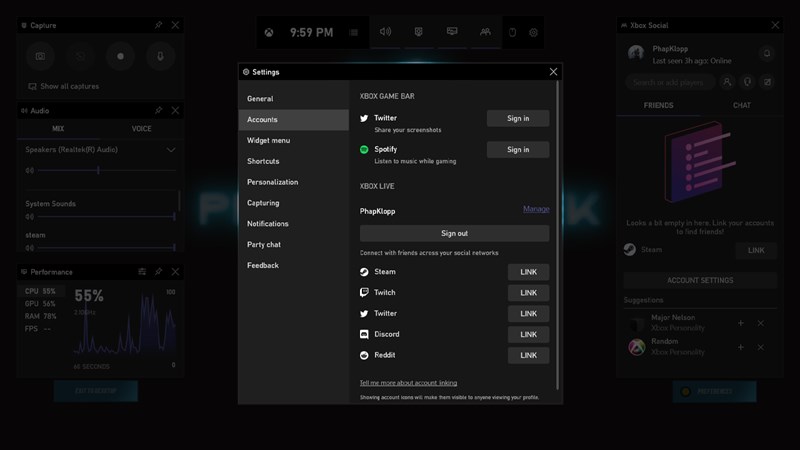Toggle the Audio widget speaker icon
This screenshot has height=450, width=800.
(385, 32)
